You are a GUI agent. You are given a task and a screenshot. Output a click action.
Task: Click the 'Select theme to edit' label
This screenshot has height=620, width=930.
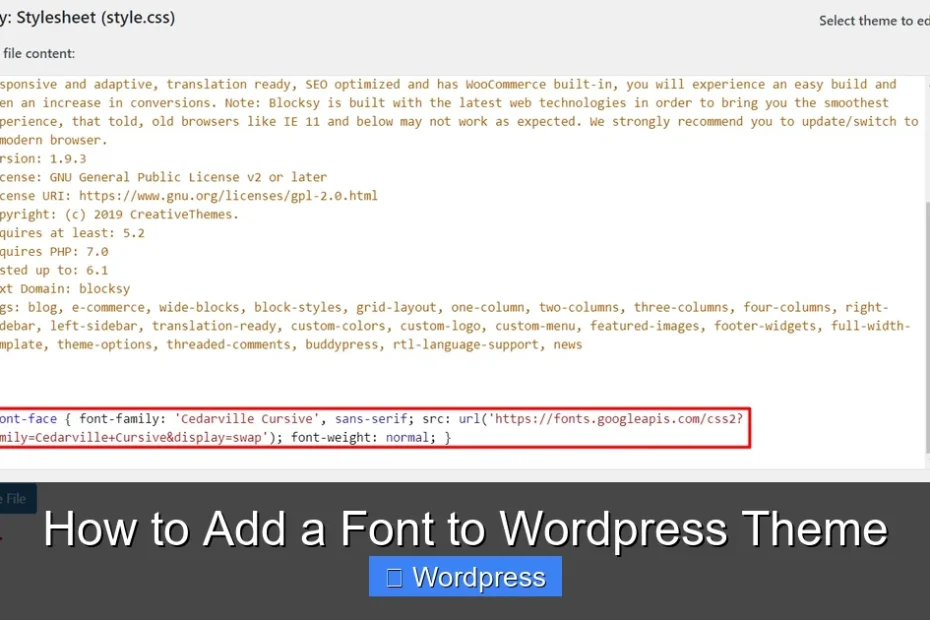874,21
